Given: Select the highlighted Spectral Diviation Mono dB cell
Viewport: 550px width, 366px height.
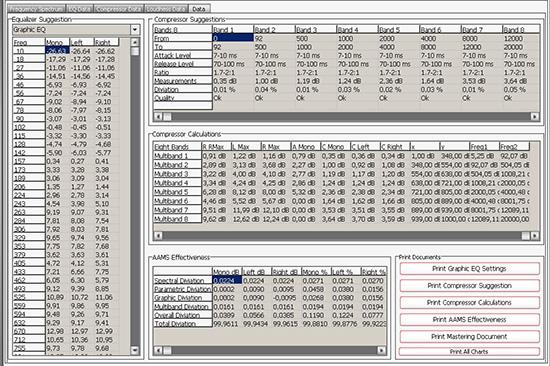Looking at the screenshot, I should pos(227,281).
